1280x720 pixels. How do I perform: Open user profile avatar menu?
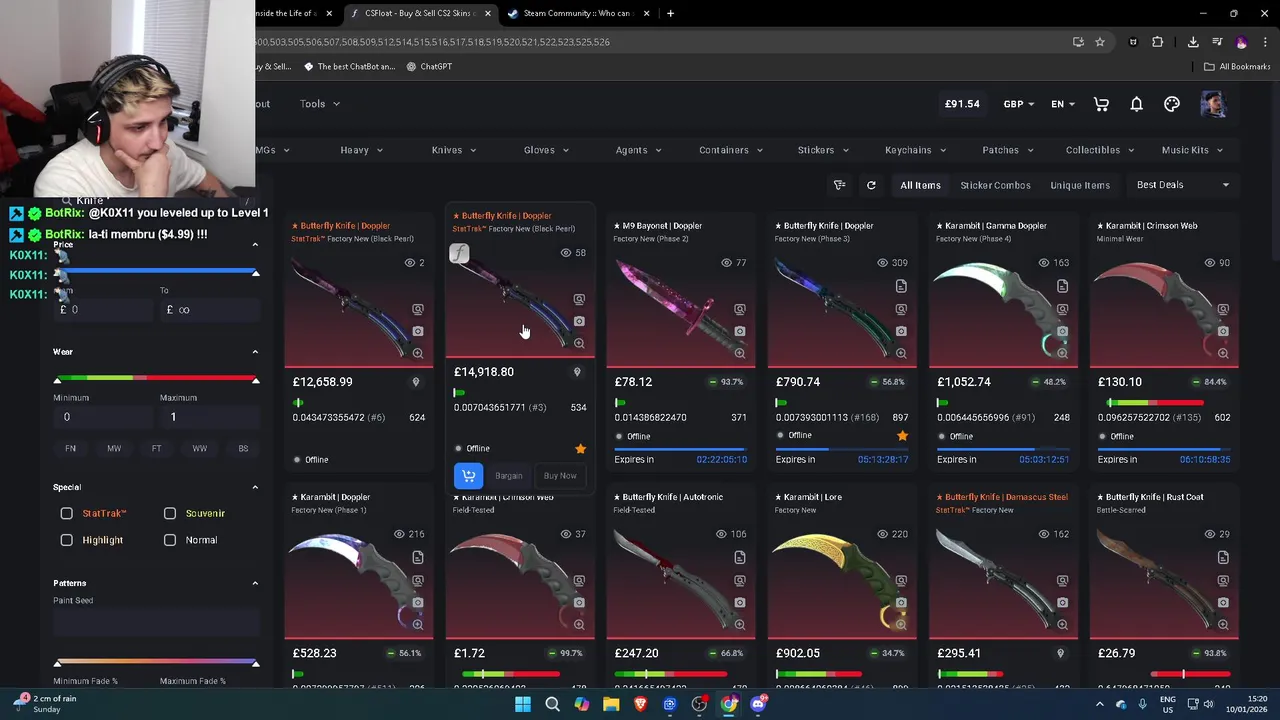click(1213, 104)
